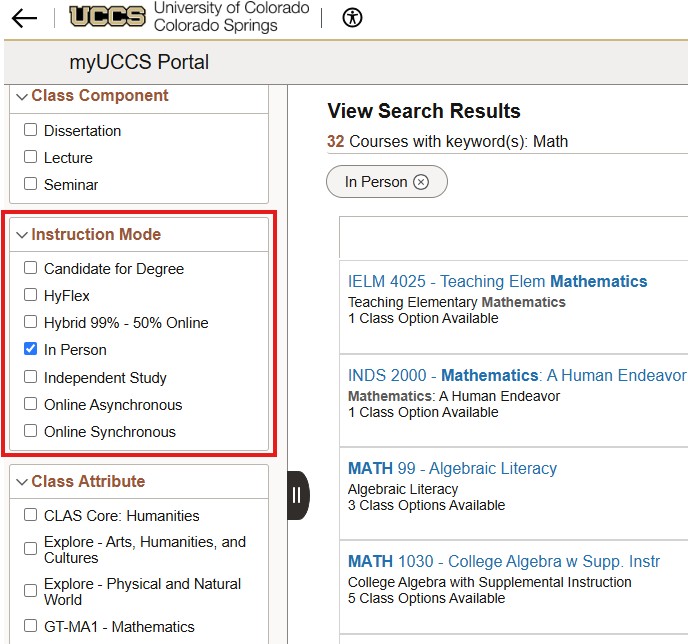Collapse the Instruction Mode section
The image size is (688, 644).
coord(22,235)
